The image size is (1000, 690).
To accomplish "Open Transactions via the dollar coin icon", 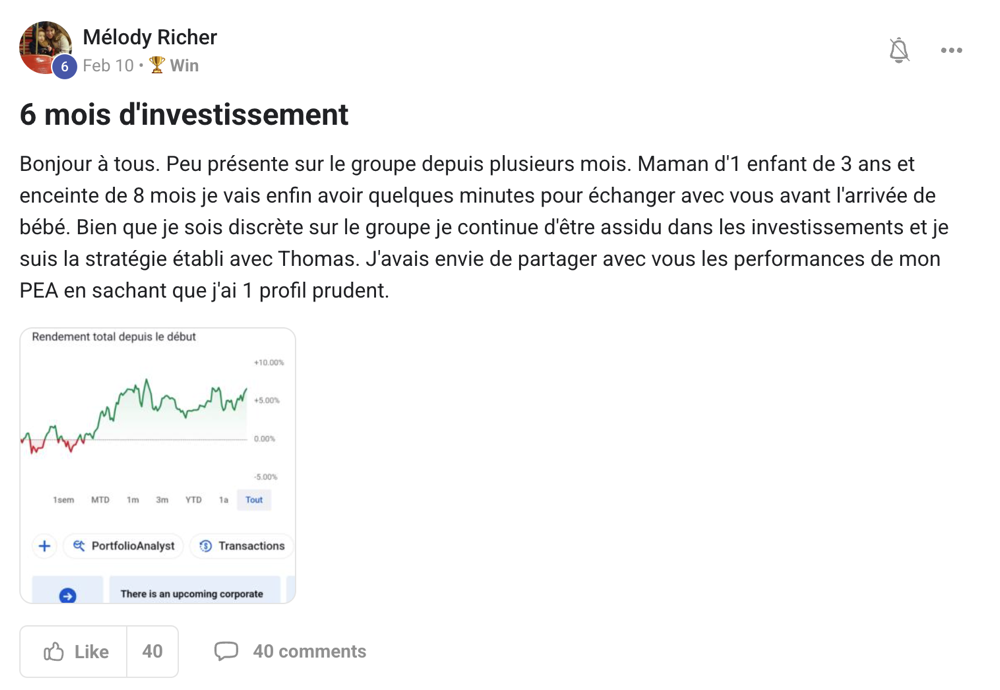I will pos(207,546).
